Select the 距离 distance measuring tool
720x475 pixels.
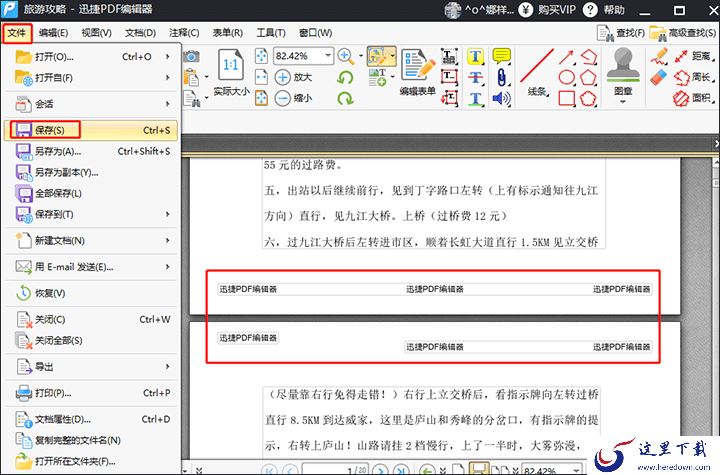click(x=693, y=57)
